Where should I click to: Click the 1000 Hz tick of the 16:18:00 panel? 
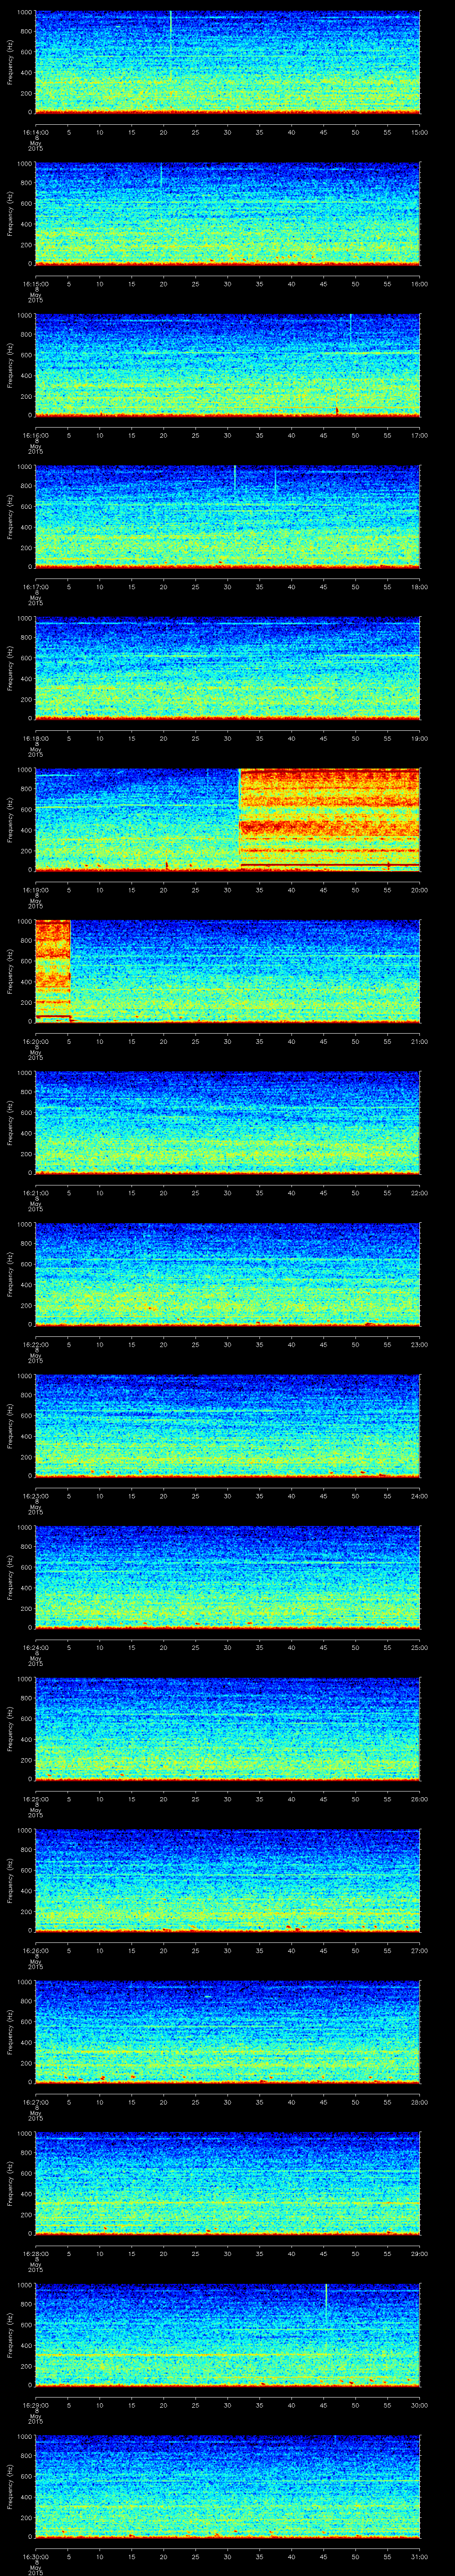pyautogui.click(x=25, y=618)
